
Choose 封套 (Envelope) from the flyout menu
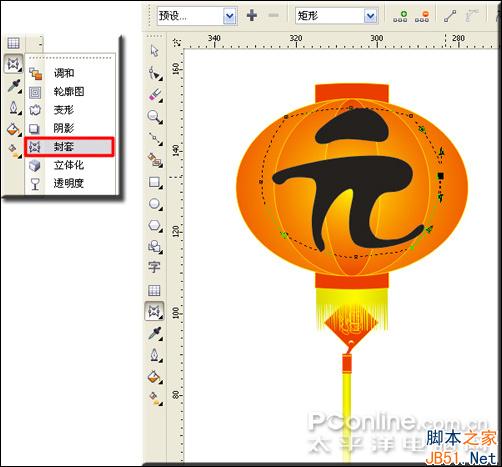point(69,146)
